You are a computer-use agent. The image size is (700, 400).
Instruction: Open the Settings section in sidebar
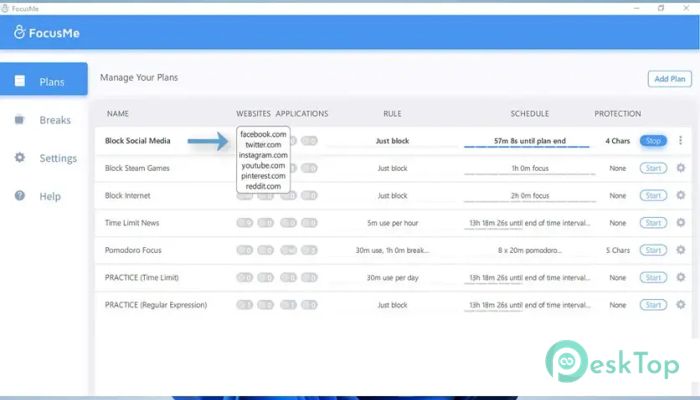pos(44,158)
